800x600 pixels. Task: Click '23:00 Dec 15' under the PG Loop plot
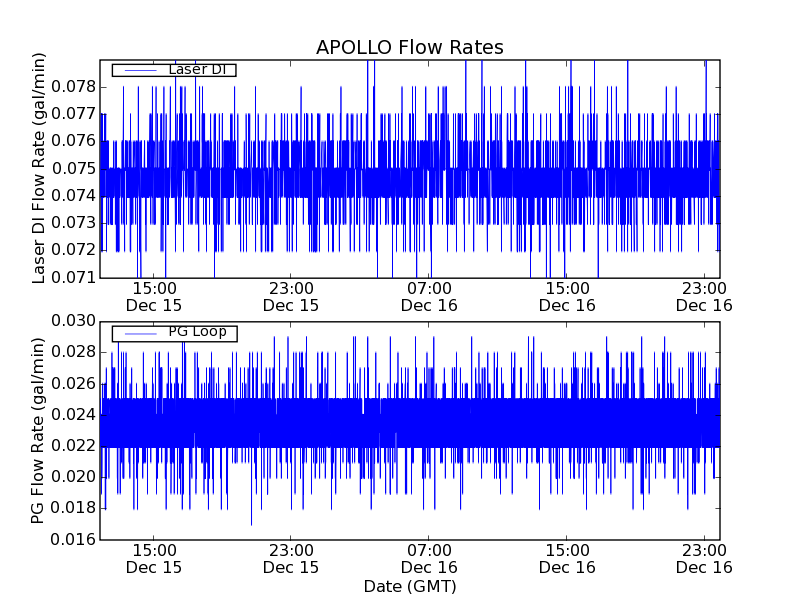(x=291, y=559)
